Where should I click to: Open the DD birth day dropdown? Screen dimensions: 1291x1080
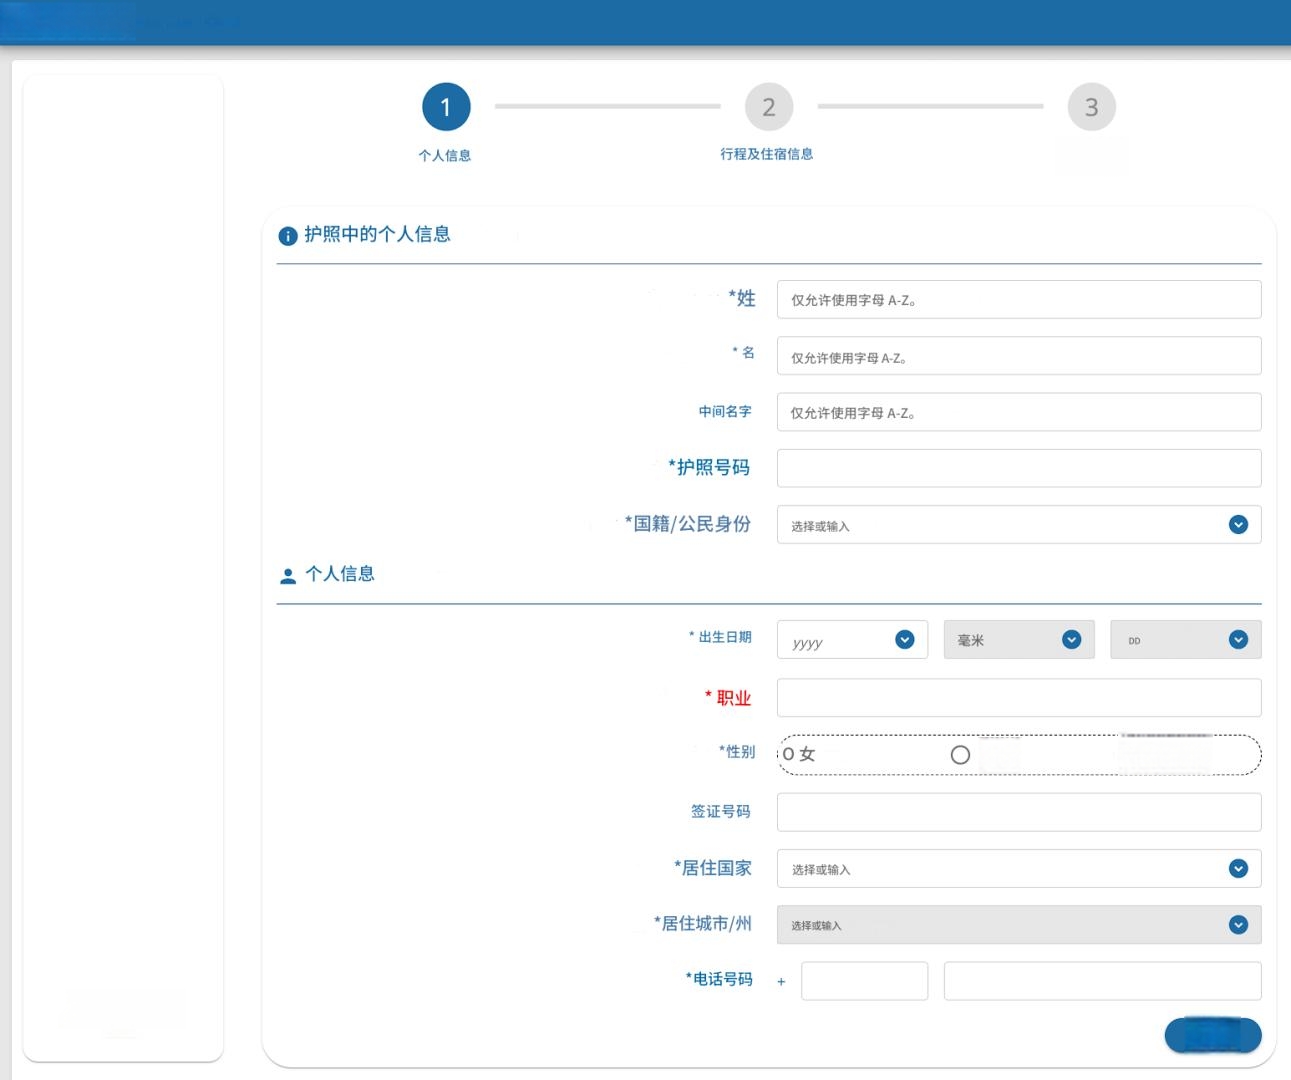pos(1186,640)
